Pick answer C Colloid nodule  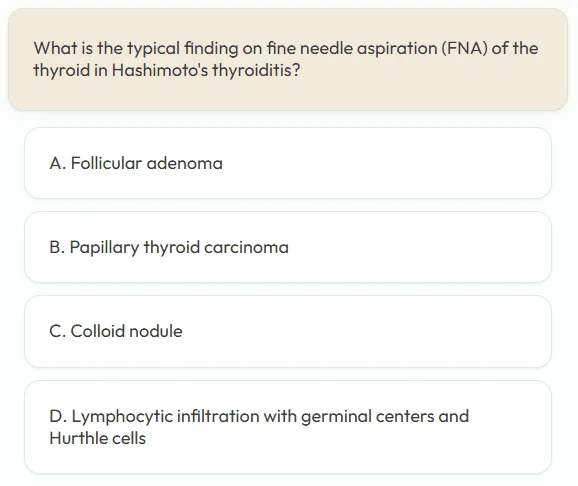pyautogui.click(x=288, y=331)
